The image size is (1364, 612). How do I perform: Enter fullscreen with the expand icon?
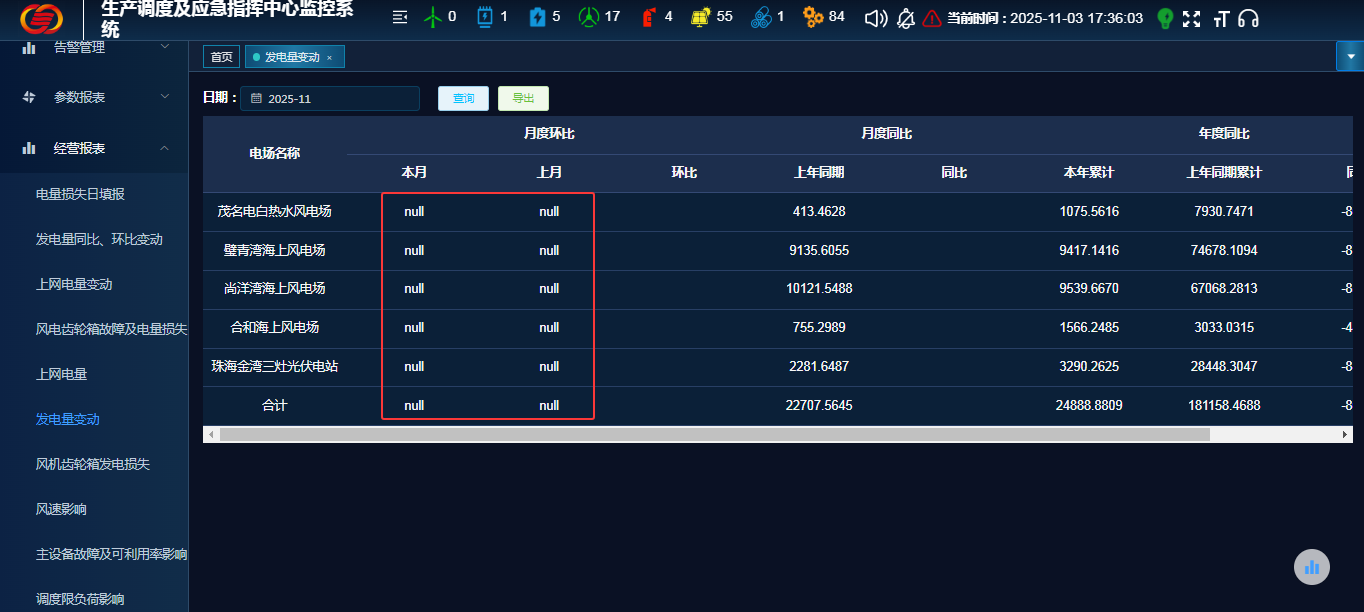pos(1191,18)
